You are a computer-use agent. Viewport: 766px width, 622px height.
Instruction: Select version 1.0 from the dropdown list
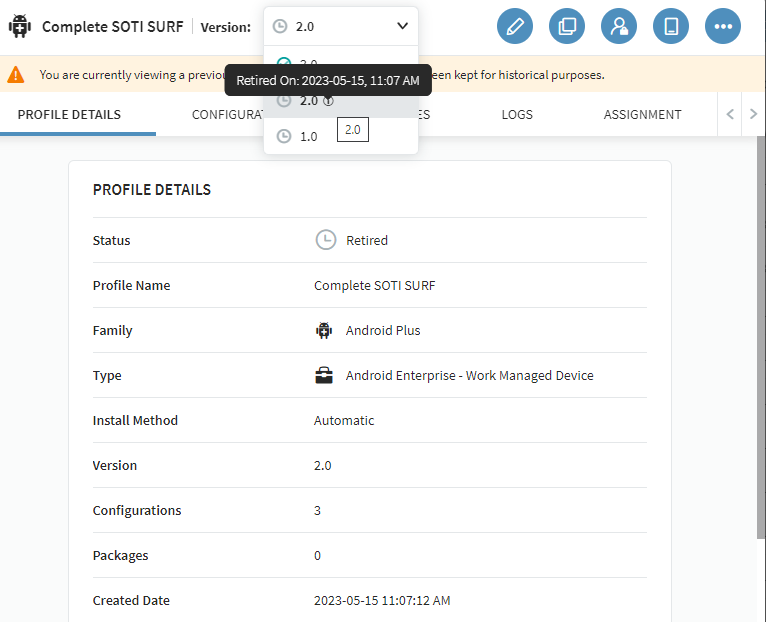pyautogui.click(x=308, y=136)
